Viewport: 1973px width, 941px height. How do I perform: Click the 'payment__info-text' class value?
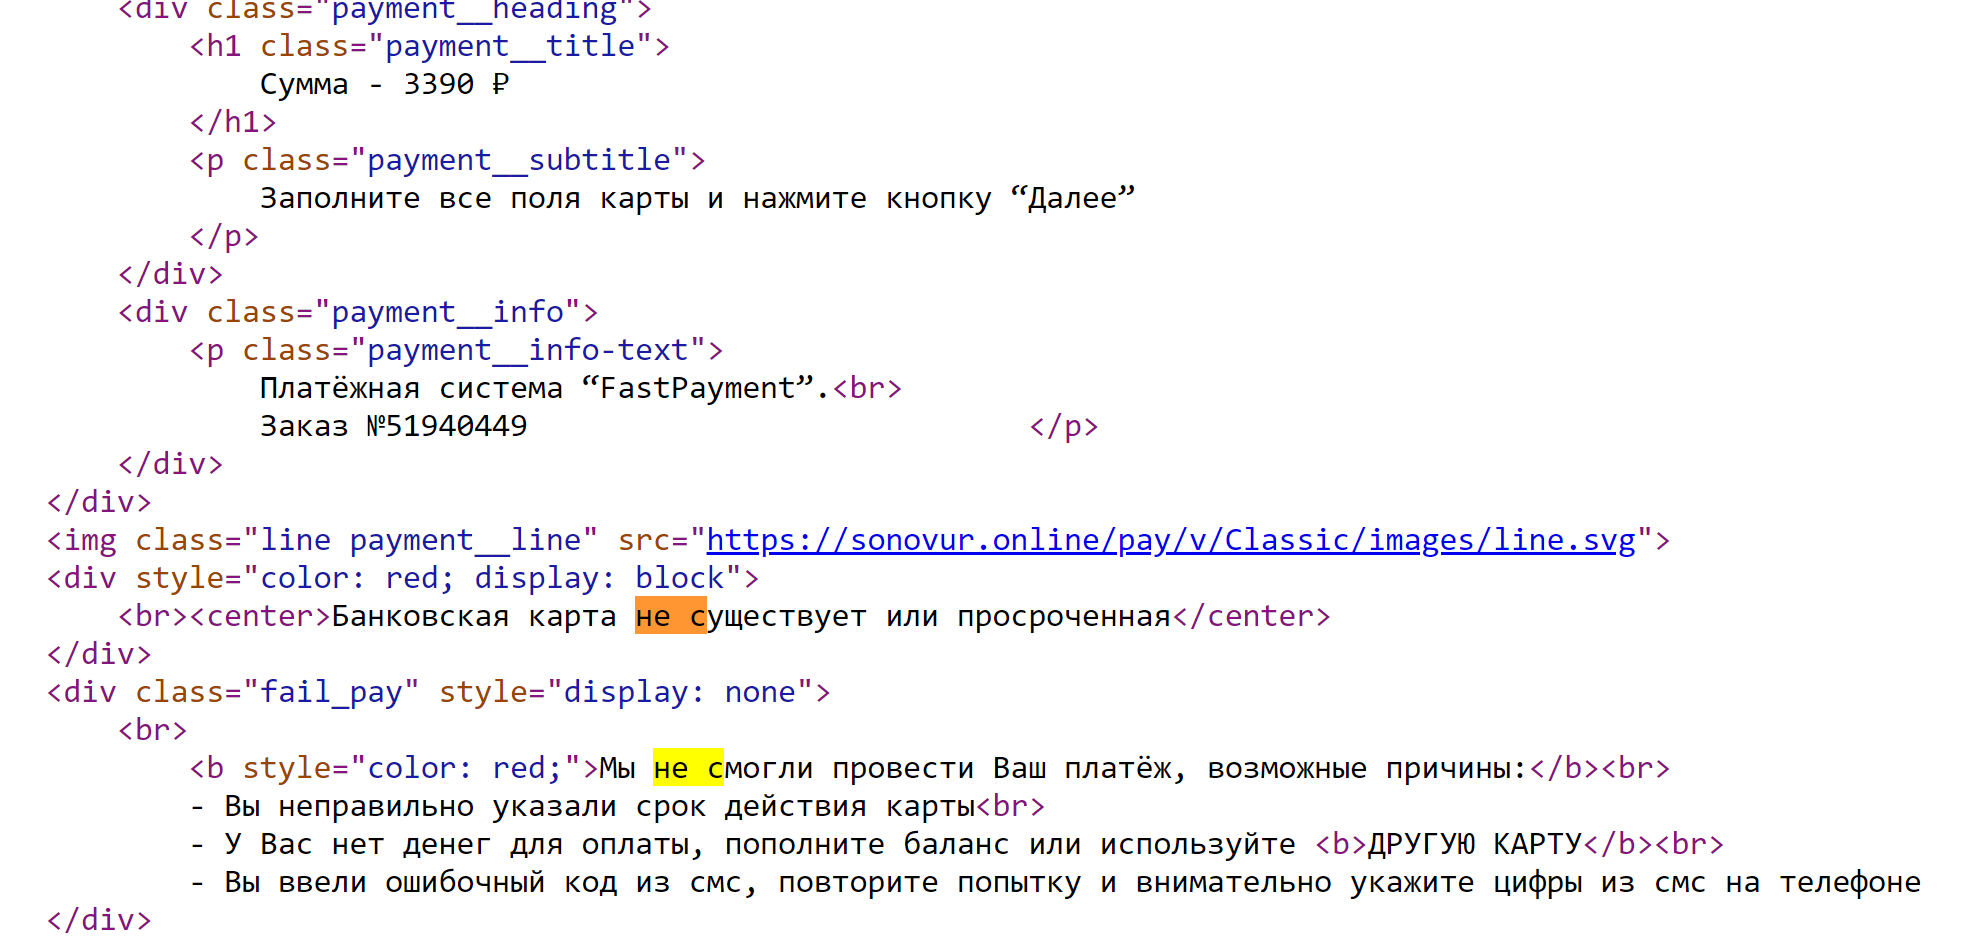528,350
